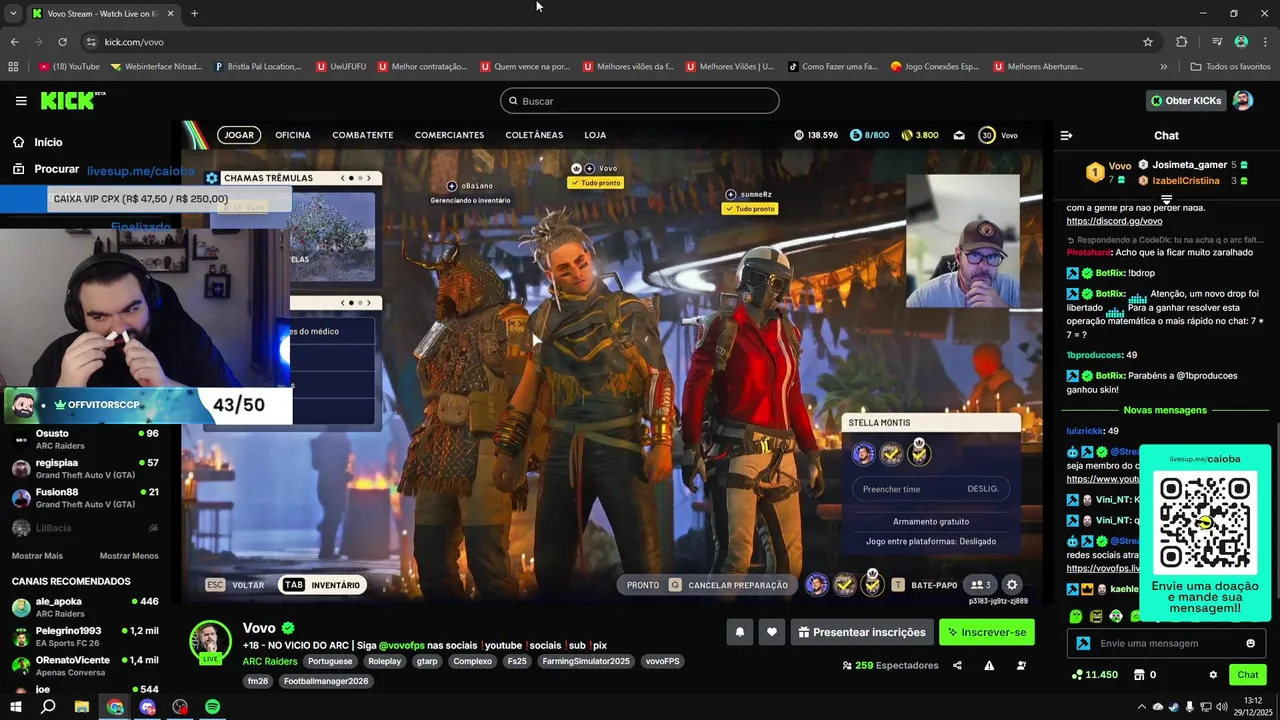Focus the Buscar search field
This screenshot has width=1280, height=720.
pyautogui.click(x=640, y=101)
